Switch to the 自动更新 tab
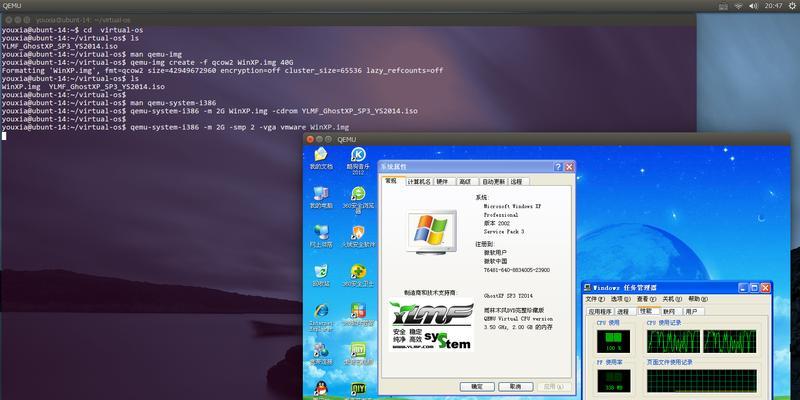This screenshot has width=800, height=400. [x=493, y=182]
